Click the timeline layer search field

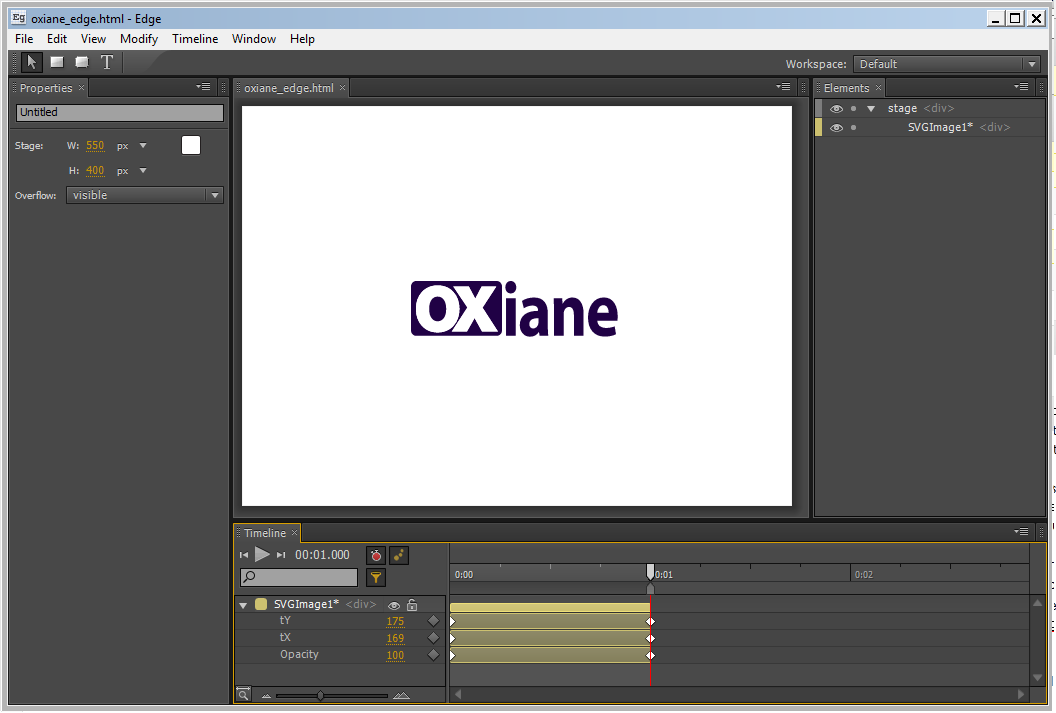pos(299,578)
